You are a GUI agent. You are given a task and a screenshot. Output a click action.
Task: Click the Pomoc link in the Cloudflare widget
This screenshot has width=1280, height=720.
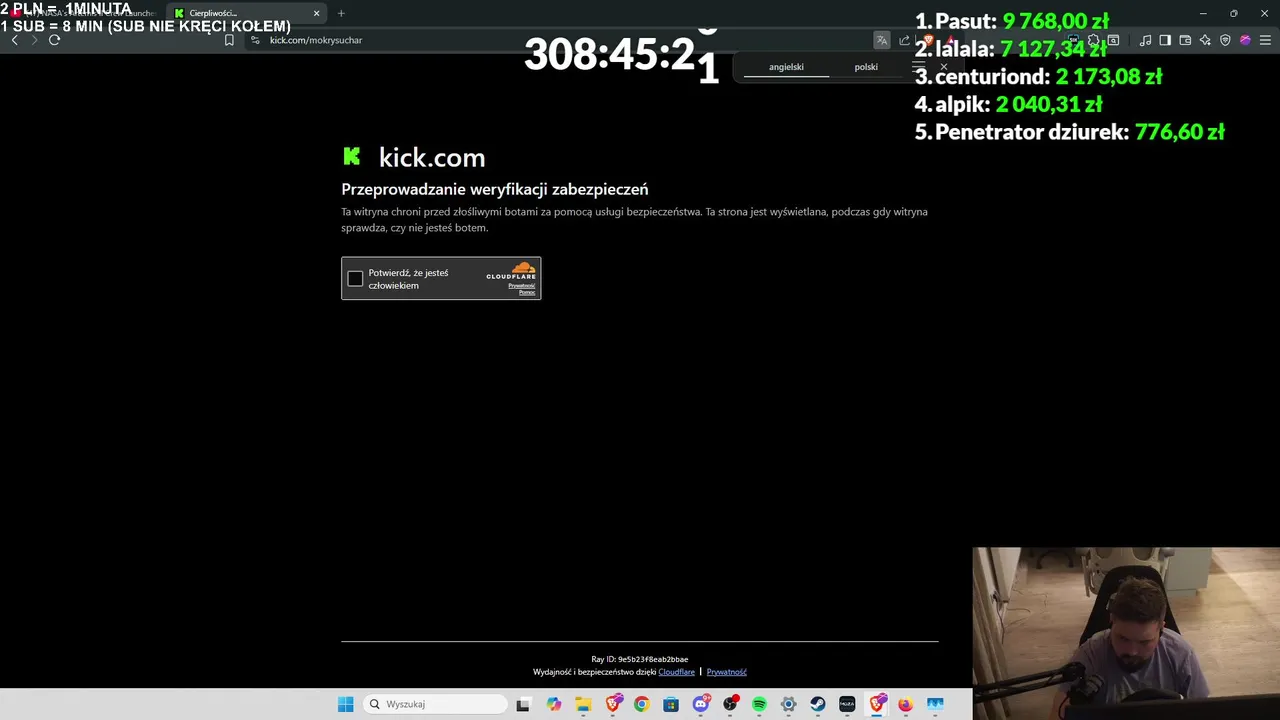point(527,292)
